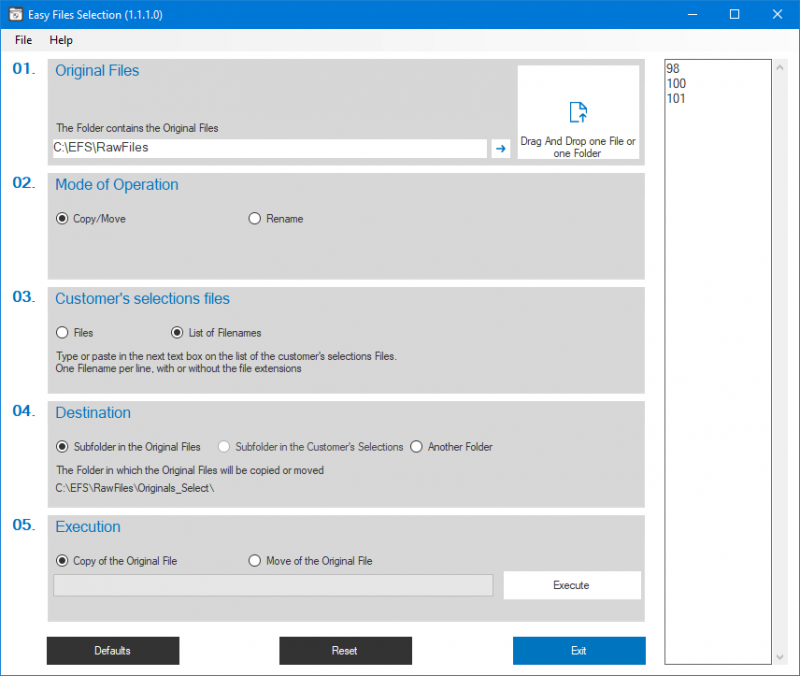Choose the Files selection option
800x676 pixels.
63,333
